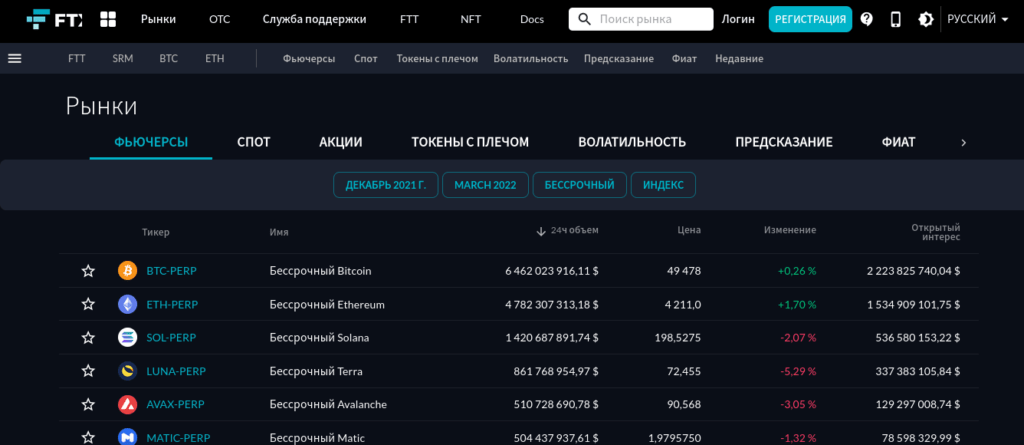The height and width of the screenshot is (445, 1024).
Task: Click the Bitcoin coin icon
Action: [x=127, y=271]
